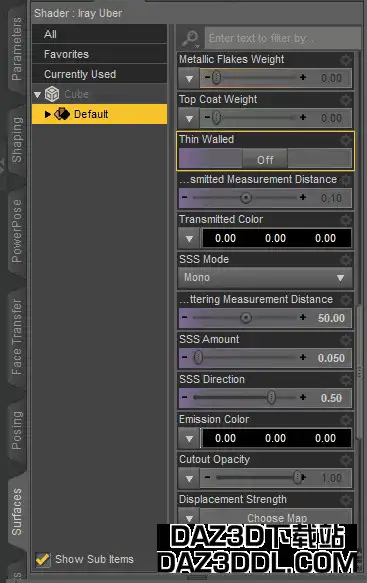The height and width of the screenshot is (583, 367).
Task: Open gear settings for Top Coat Weight
Action: [x=346, y=100]
